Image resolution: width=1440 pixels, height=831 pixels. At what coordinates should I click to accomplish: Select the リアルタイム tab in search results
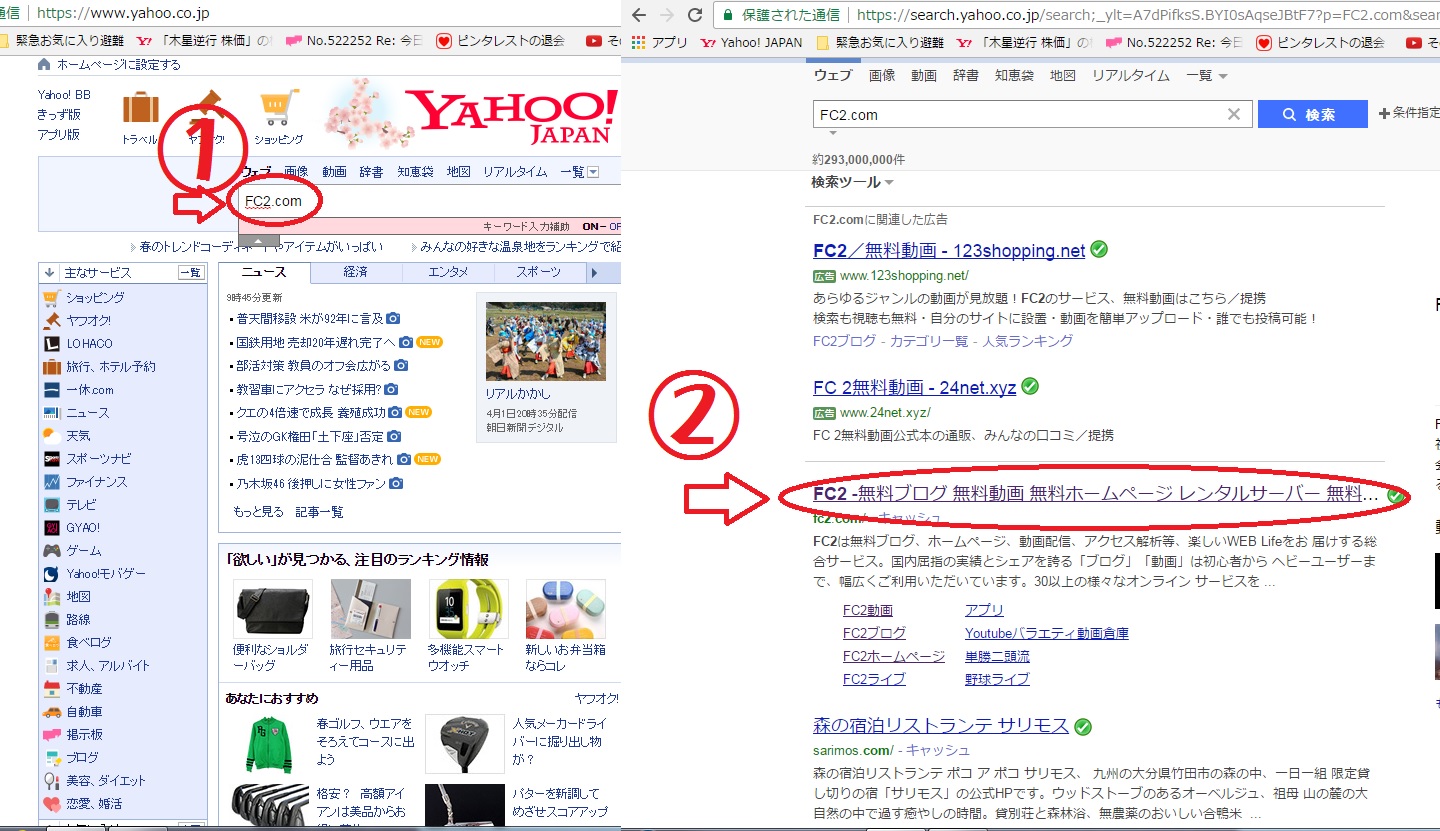tap(1131, 76)
